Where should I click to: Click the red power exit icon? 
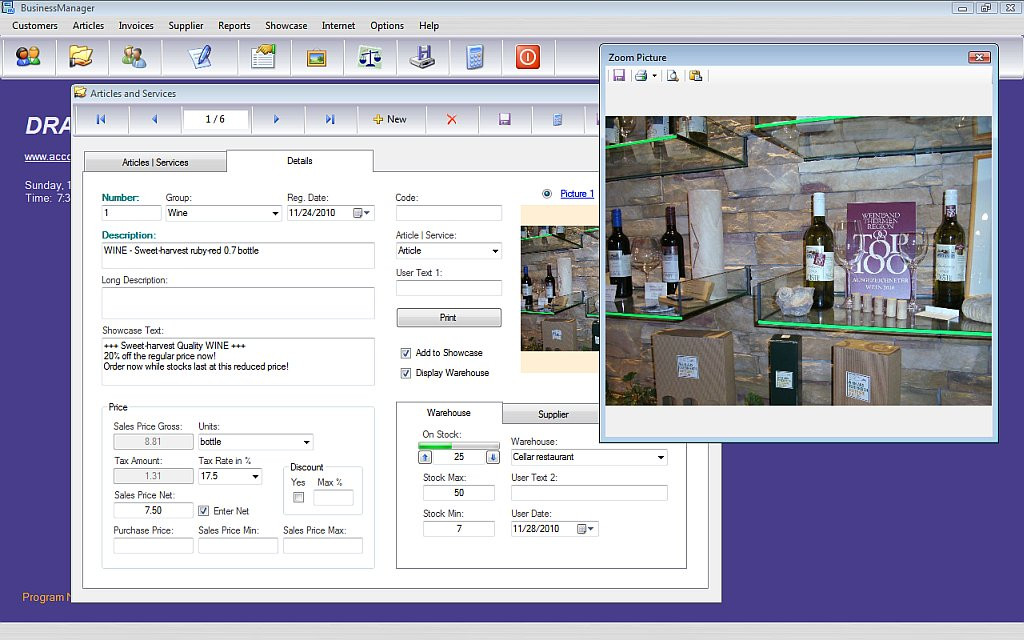tap(528, 57)
